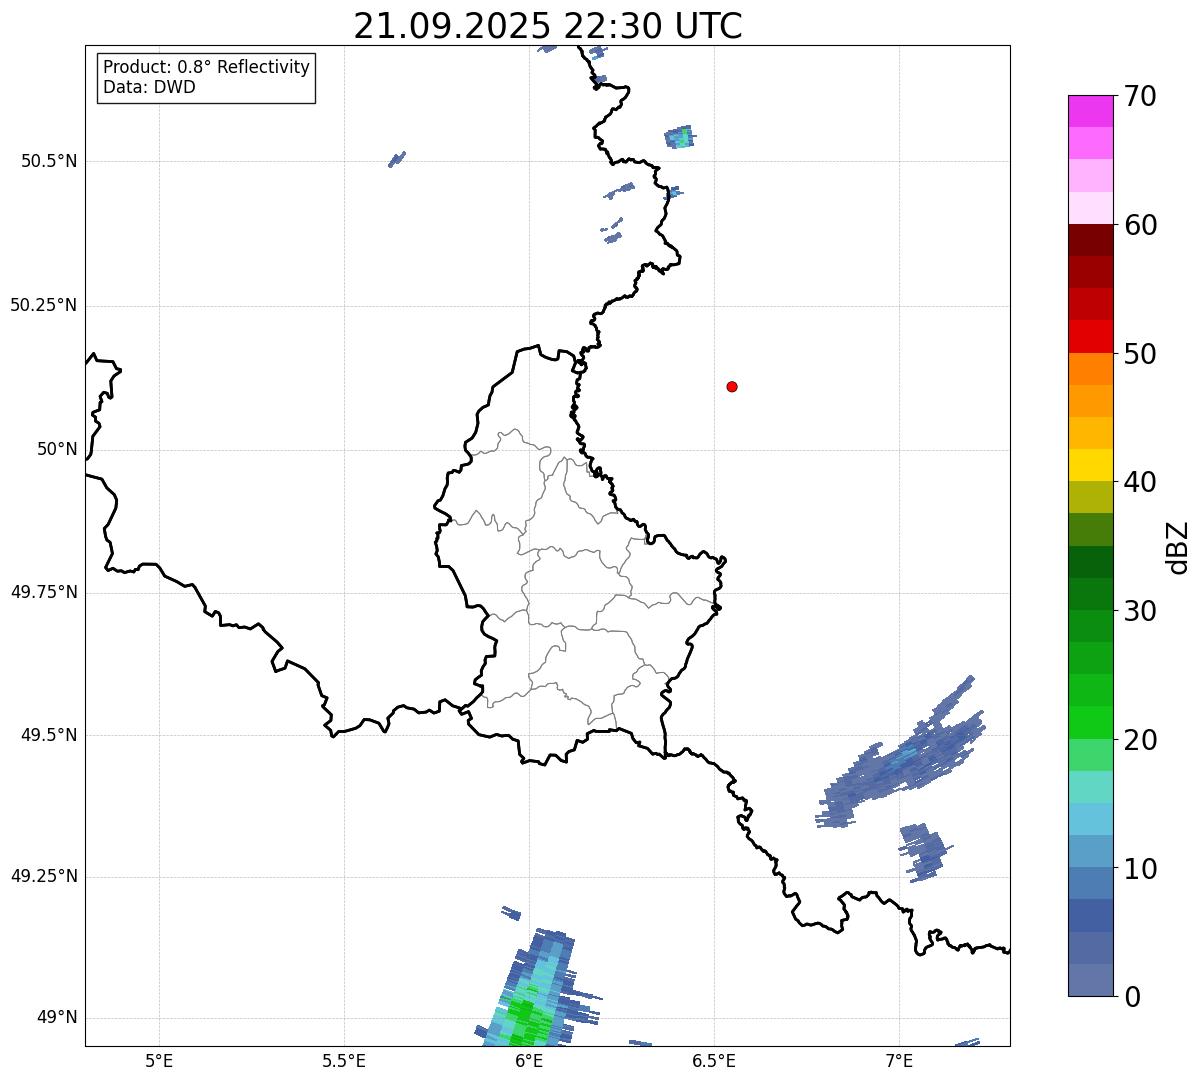Click the colorbar tick label "10"
1202x1081 pixels.
(1139, 869)
